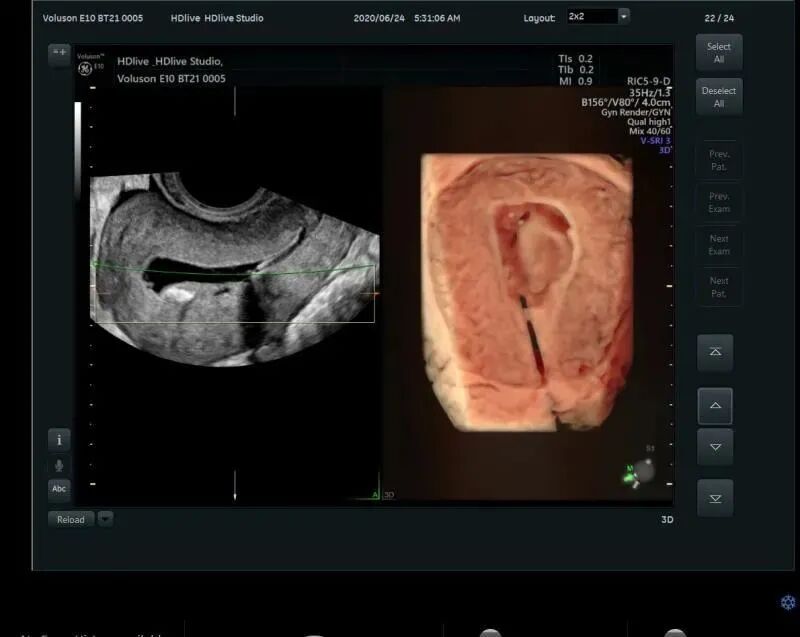Click the 3D orientation light-source widget

638,473
